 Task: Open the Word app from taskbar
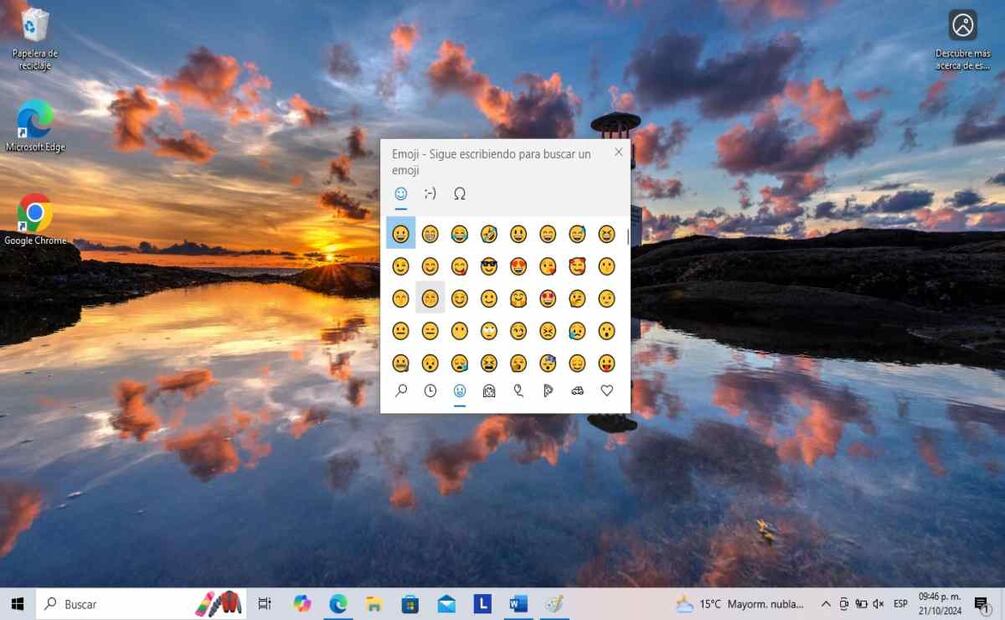(x=518, y=604)
